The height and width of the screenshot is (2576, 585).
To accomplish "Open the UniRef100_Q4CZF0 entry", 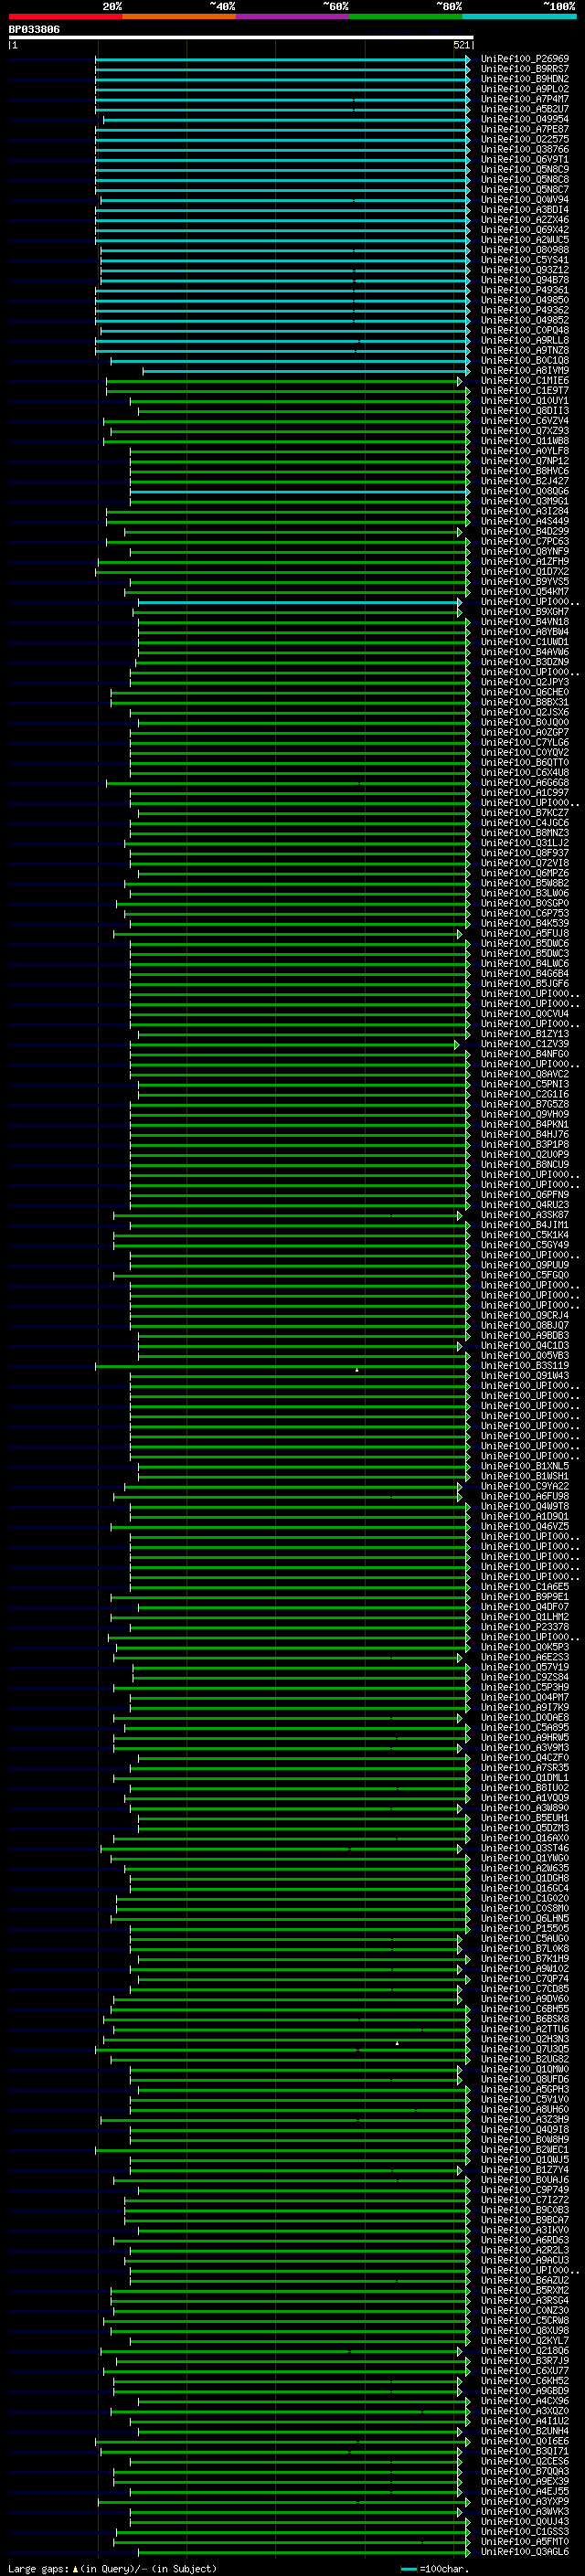I will (524, 1758).
